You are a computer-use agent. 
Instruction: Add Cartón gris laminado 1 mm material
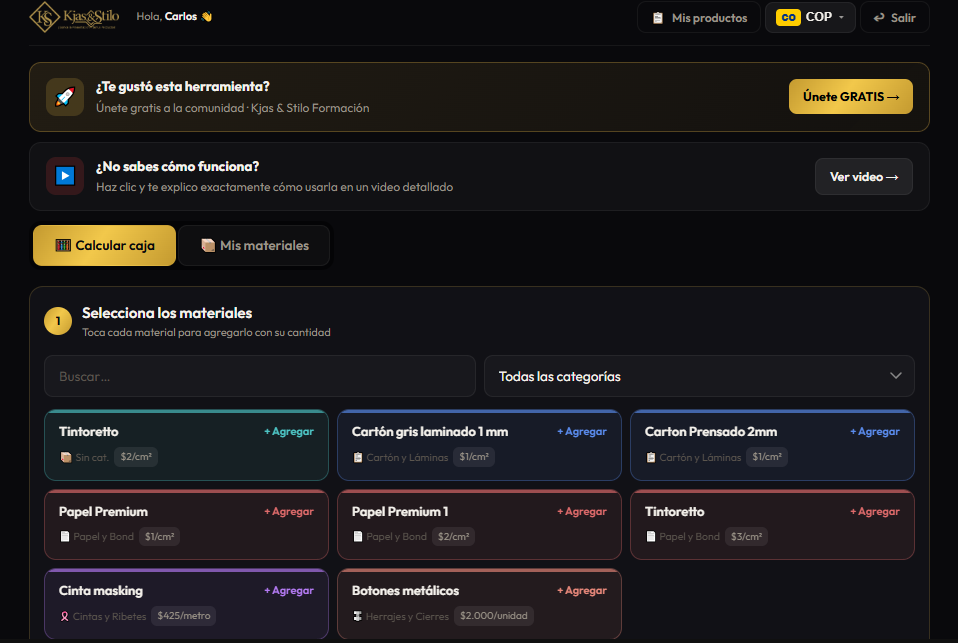(582, 432)
